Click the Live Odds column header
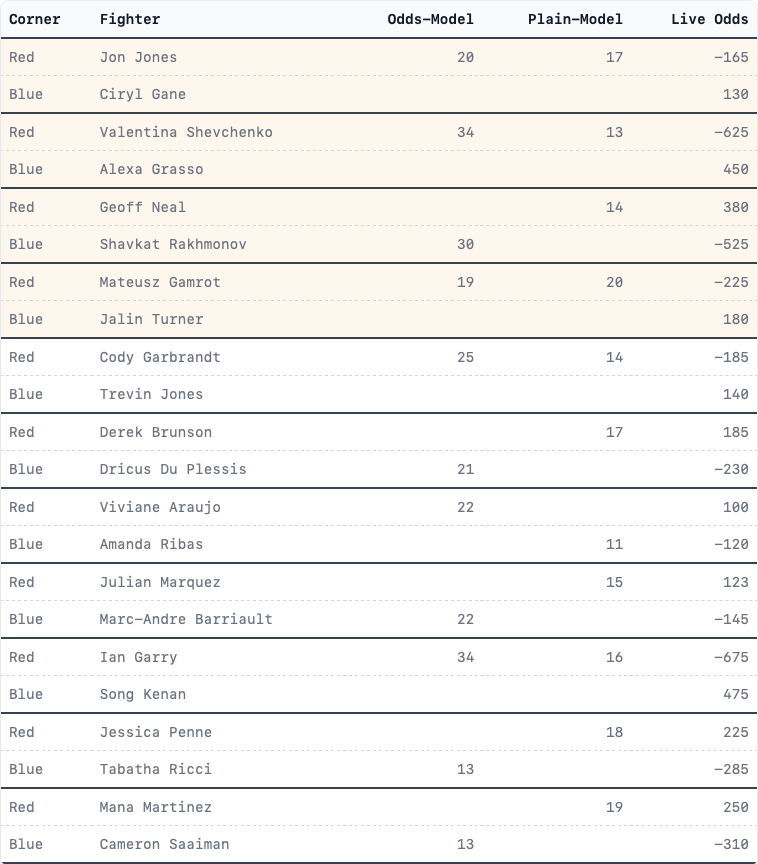 710,19
